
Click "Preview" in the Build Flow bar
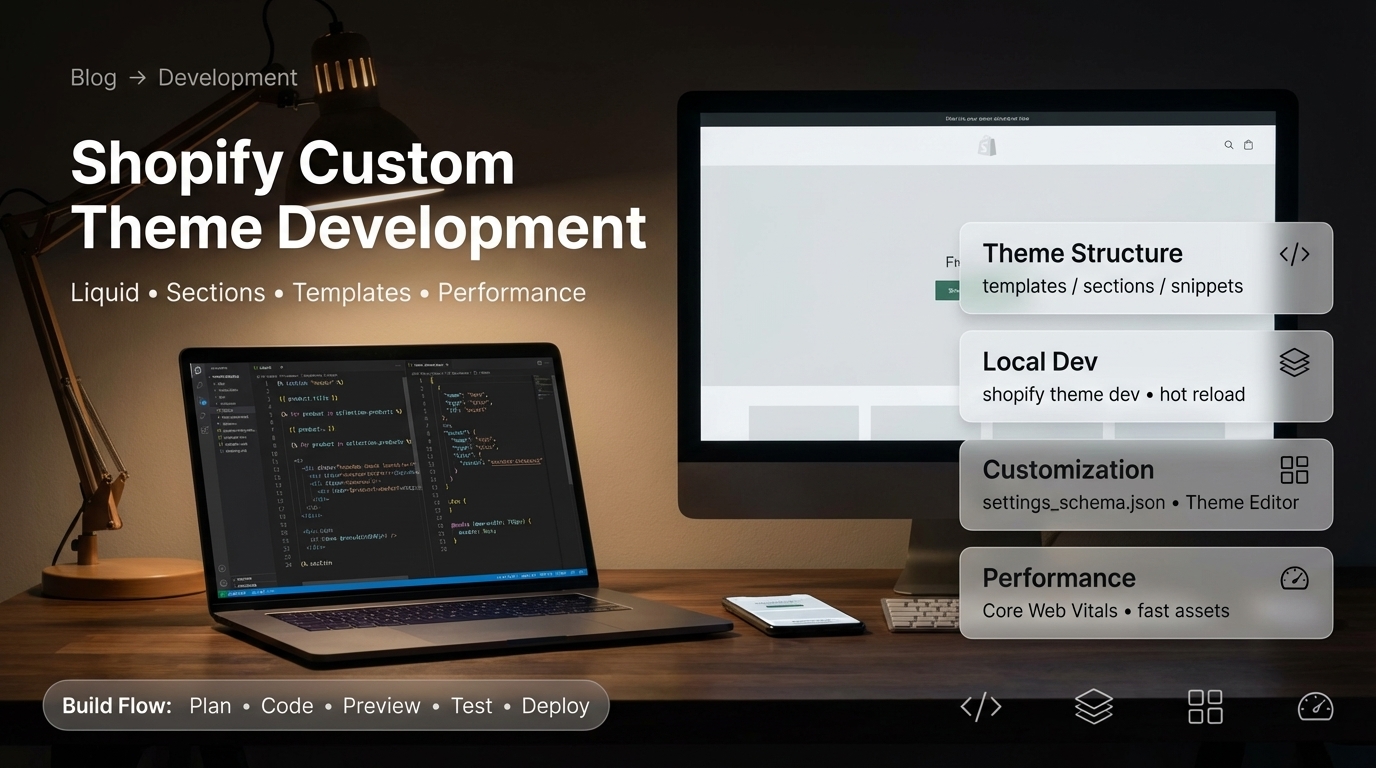pos(381,705)
